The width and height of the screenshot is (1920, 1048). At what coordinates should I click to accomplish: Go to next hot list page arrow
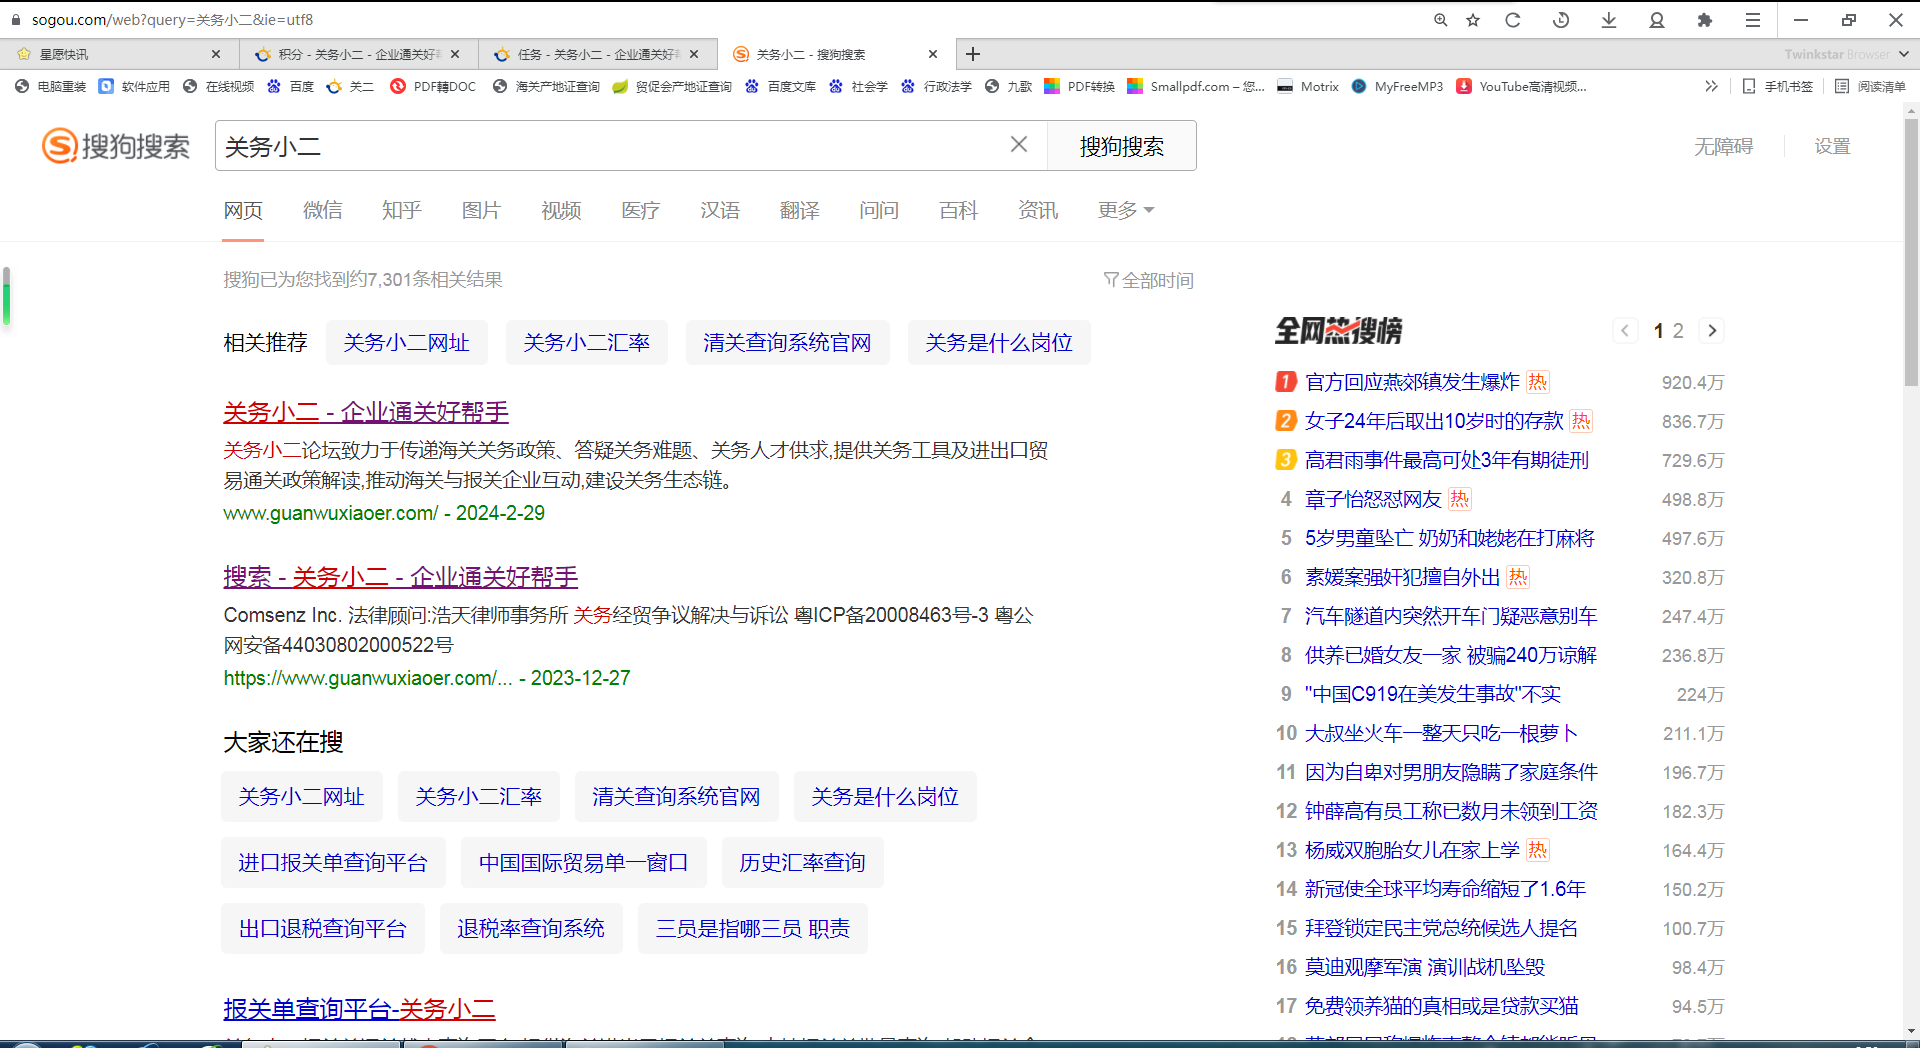pyautogui.click(x=1712, y=331)
